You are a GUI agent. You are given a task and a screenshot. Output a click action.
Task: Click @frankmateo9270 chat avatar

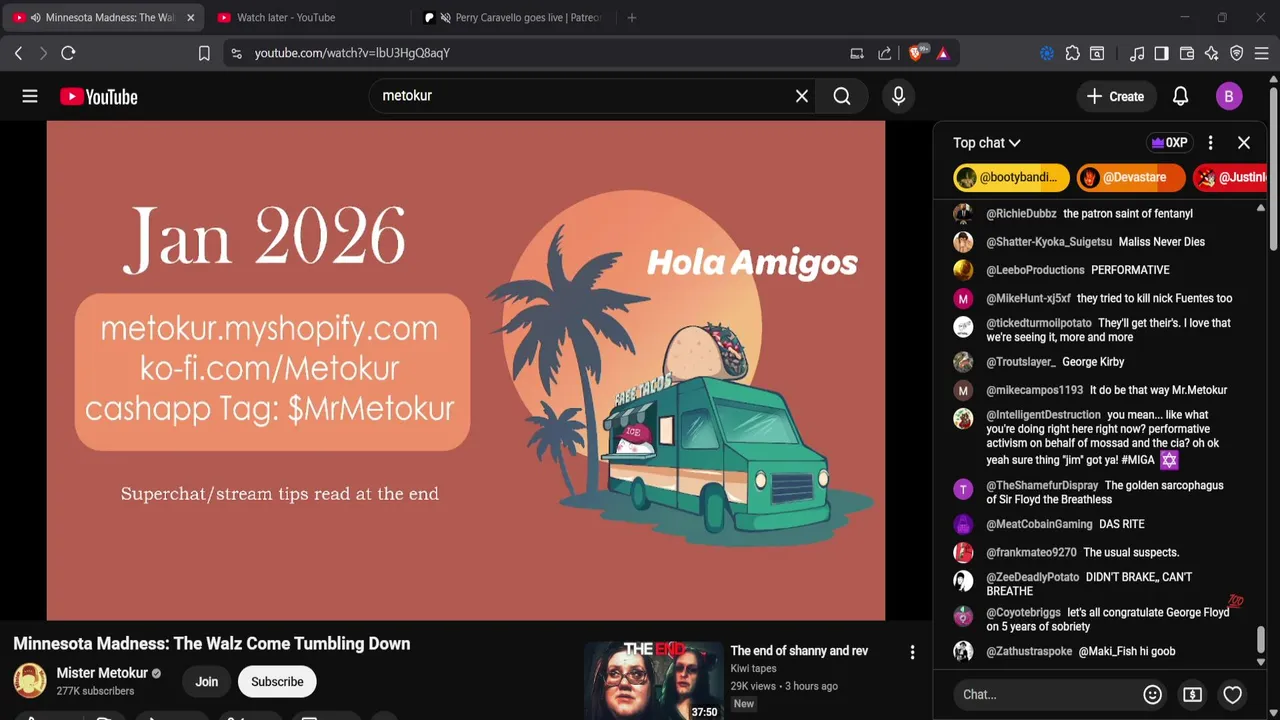pyautogui.click(x=963, y=552)
